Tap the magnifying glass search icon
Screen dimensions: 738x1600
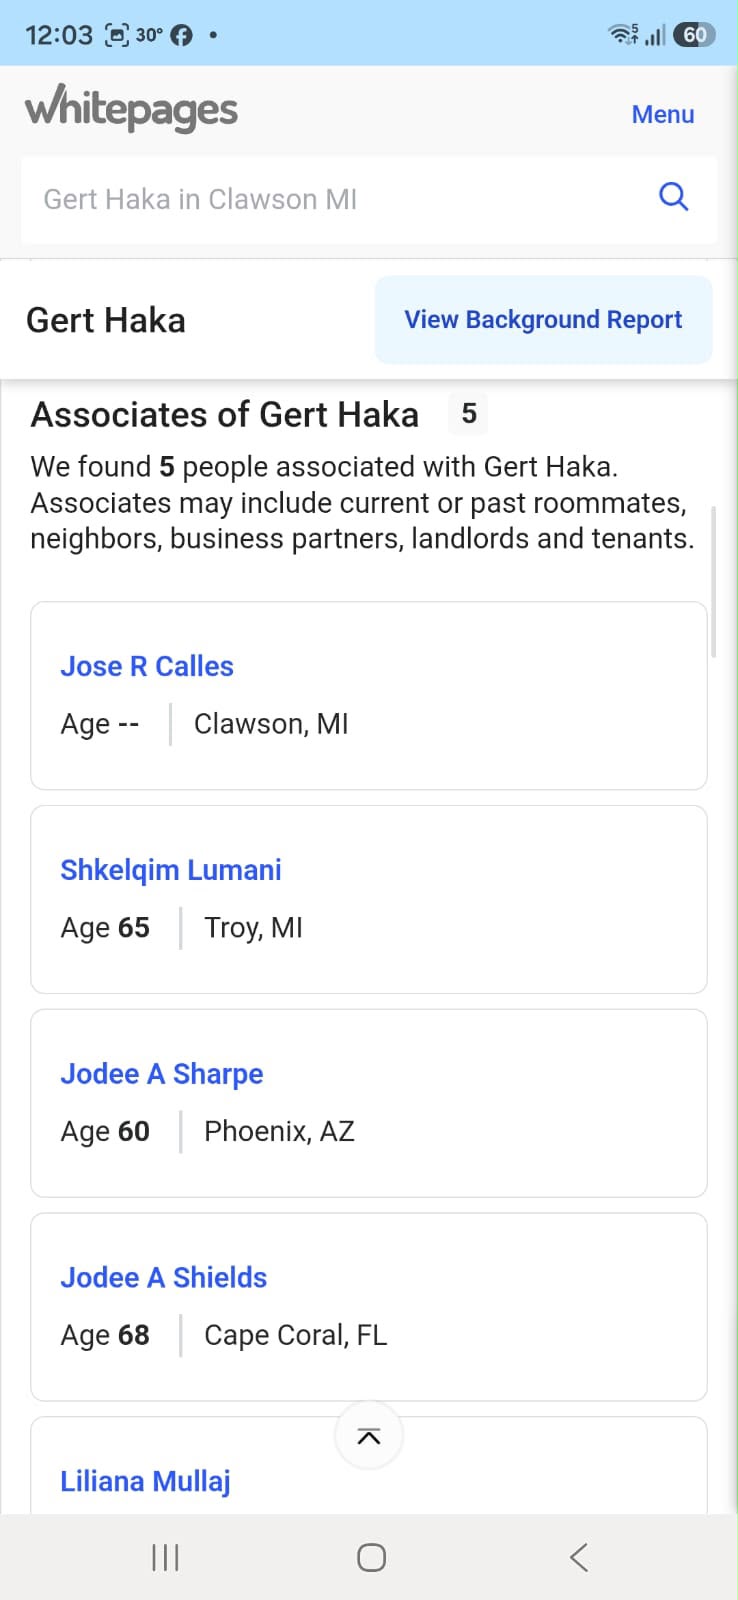(x=673, y=197)
